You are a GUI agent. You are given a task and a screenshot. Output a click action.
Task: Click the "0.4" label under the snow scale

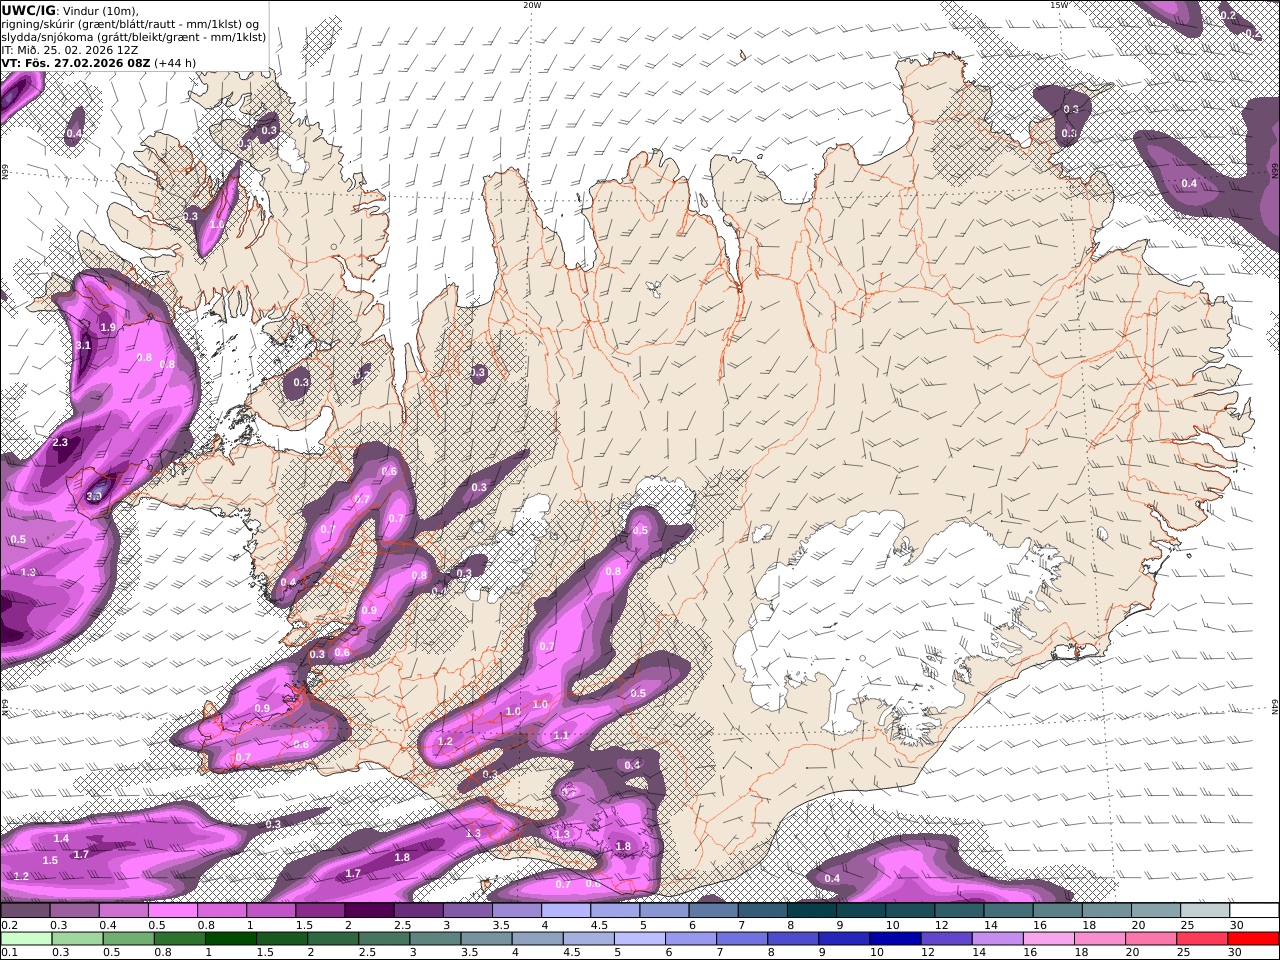[x=107, y=925]
